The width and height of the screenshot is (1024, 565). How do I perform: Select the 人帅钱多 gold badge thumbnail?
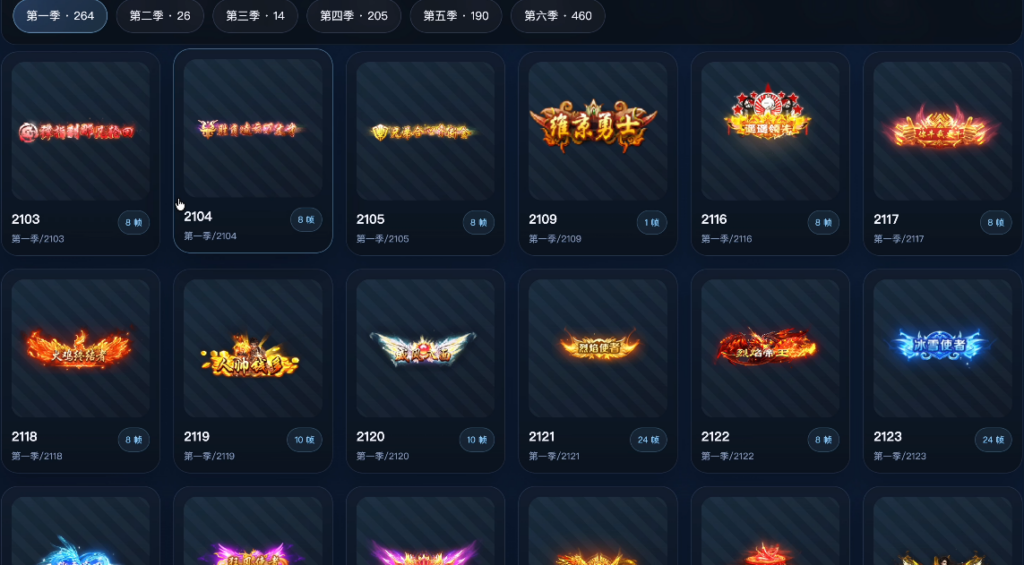[253, 348]
